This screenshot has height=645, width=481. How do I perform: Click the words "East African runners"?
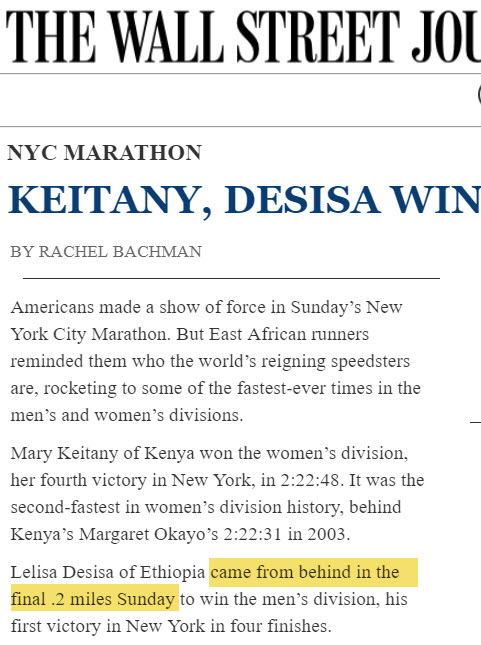click(x=289, y=334)
